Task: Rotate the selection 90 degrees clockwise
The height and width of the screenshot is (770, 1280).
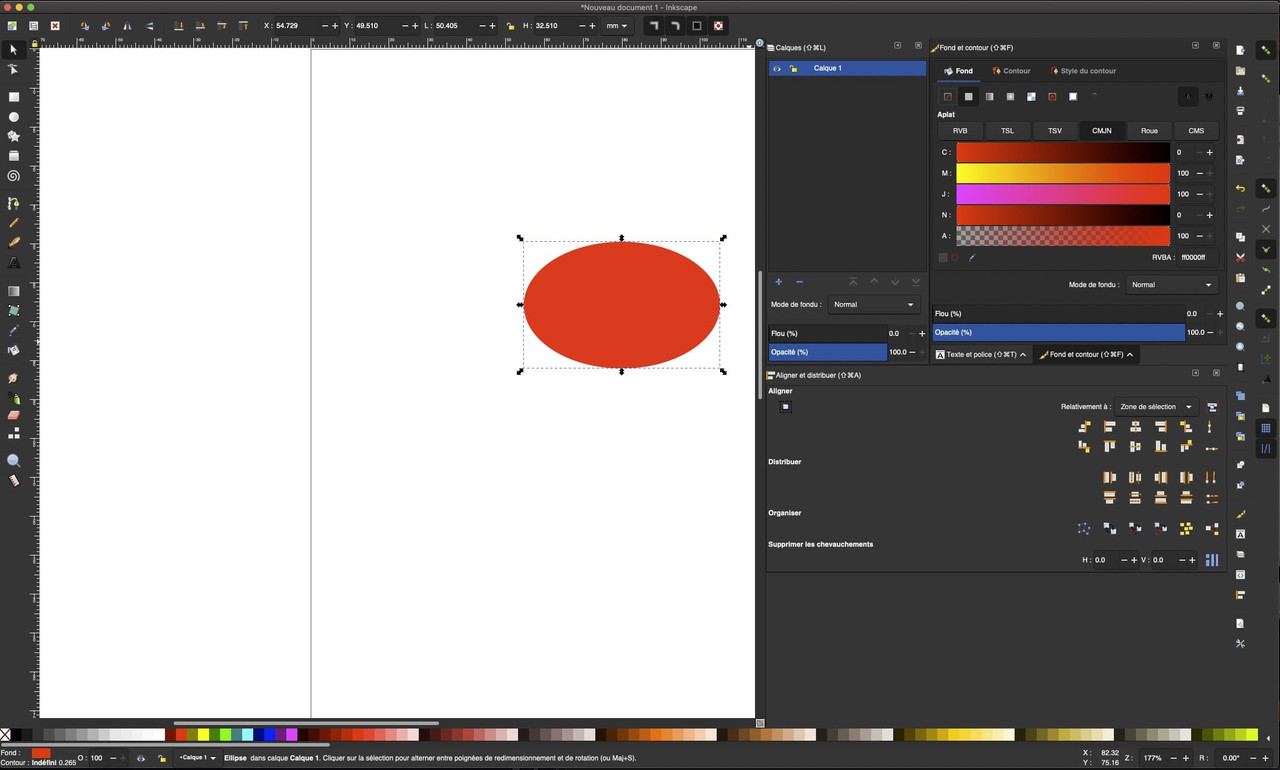Action: coord(105,26)
